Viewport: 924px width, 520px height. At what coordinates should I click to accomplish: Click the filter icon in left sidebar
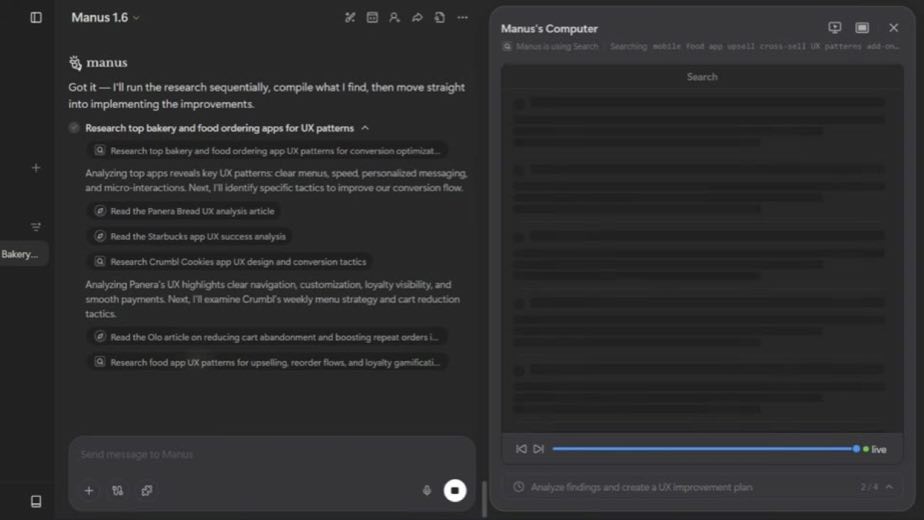[36, 227]
